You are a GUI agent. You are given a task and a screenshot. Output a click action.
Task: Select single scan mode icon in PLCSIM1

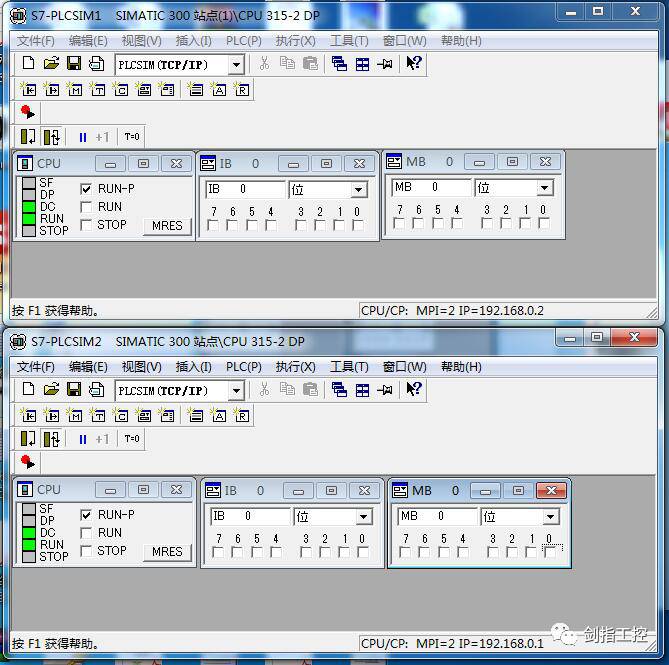coord(28,137)
